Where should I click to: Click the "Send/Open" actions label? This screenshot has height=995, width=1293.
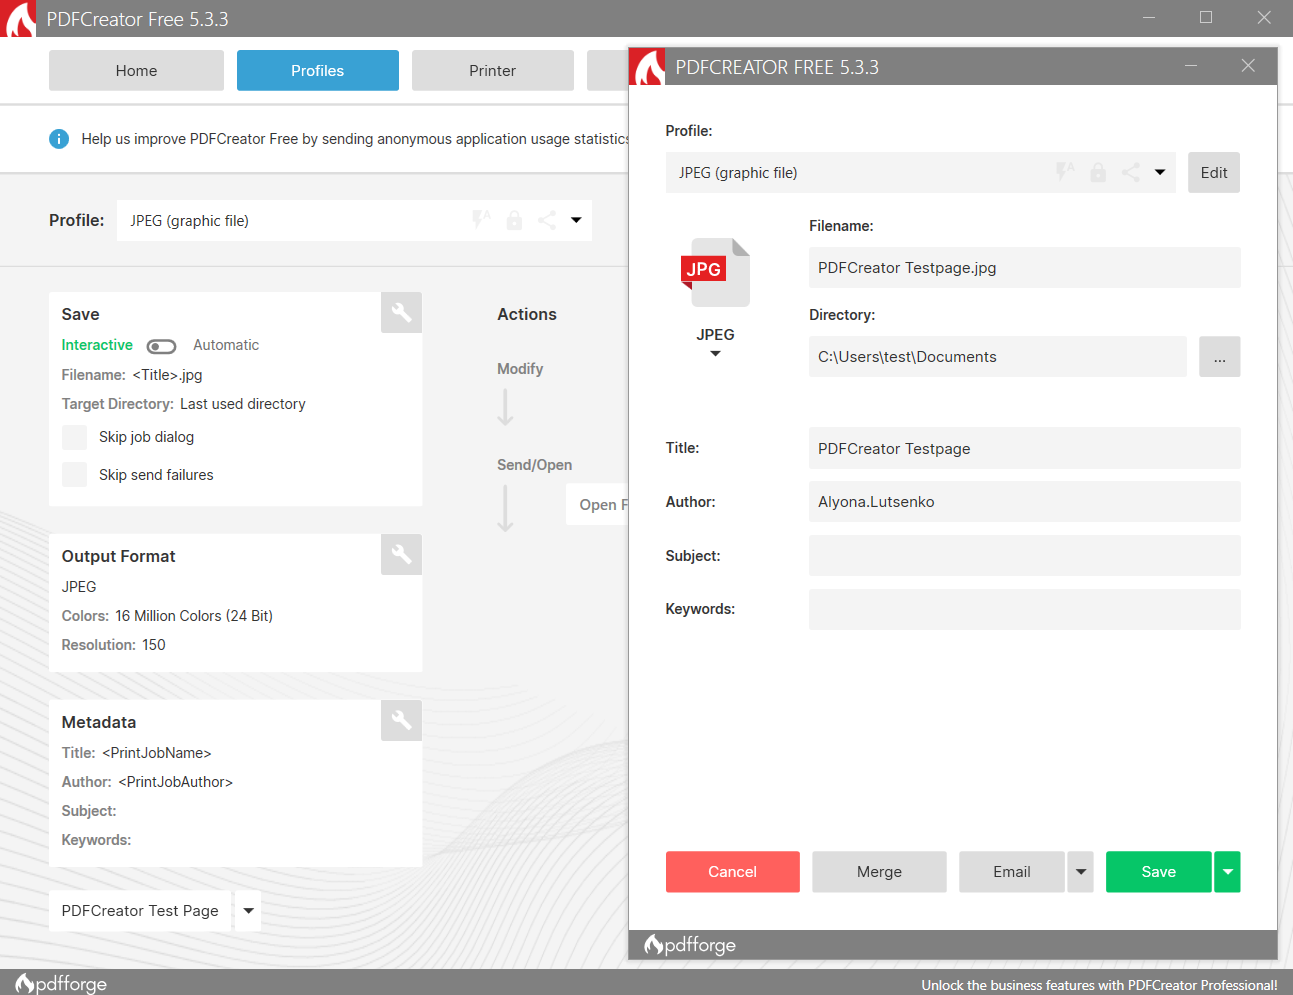[x=535, y=465]
